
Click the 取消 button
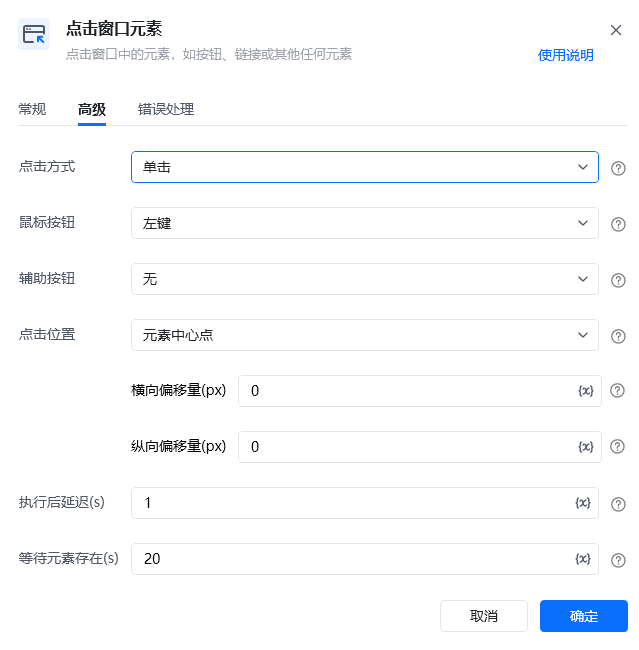[x=484, y=616]
